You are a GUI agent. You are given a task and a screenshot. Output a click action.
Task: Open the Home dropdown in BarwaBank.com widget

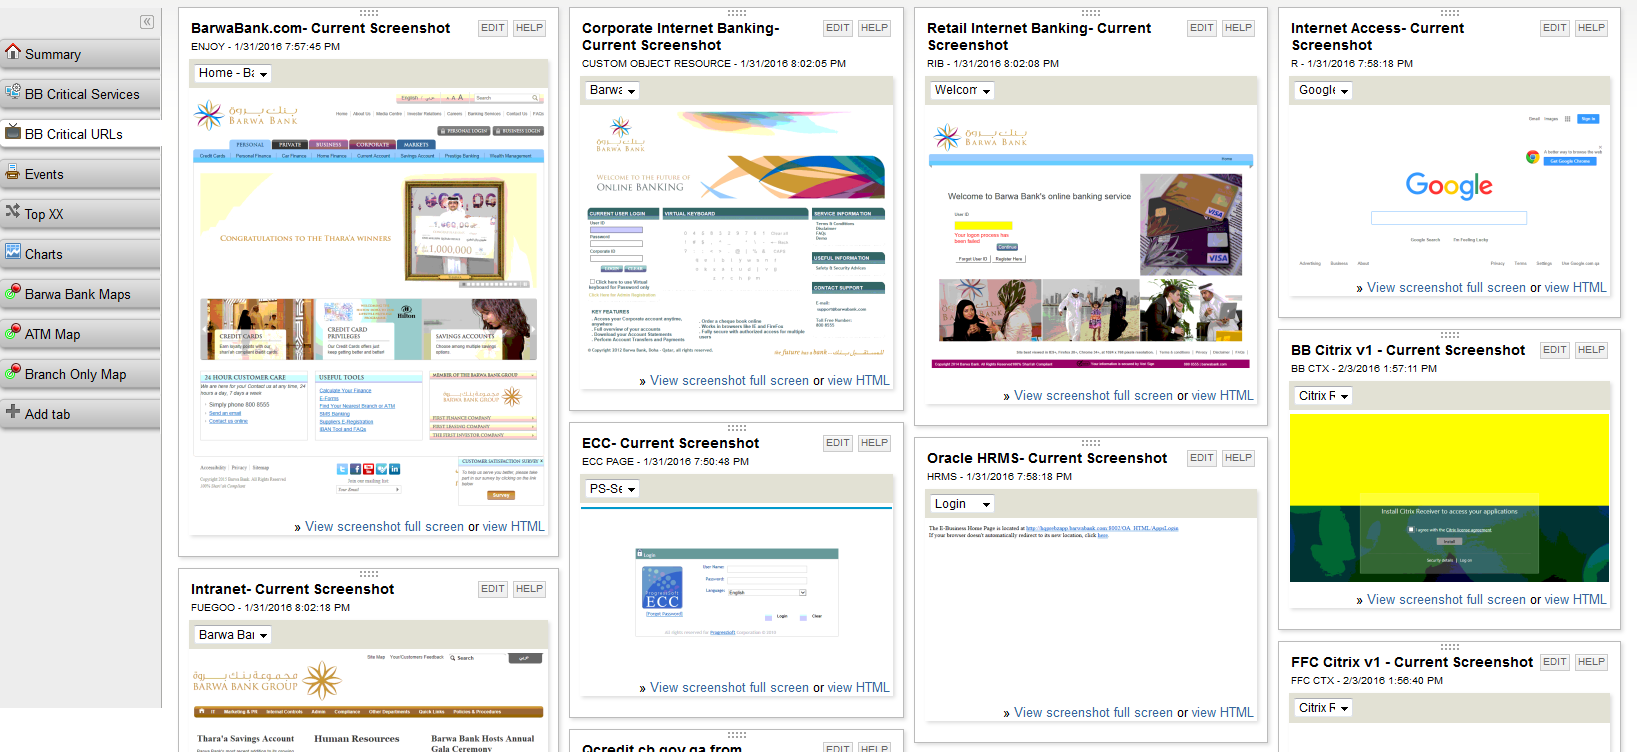pyautogui.click(x=231, y=73)
